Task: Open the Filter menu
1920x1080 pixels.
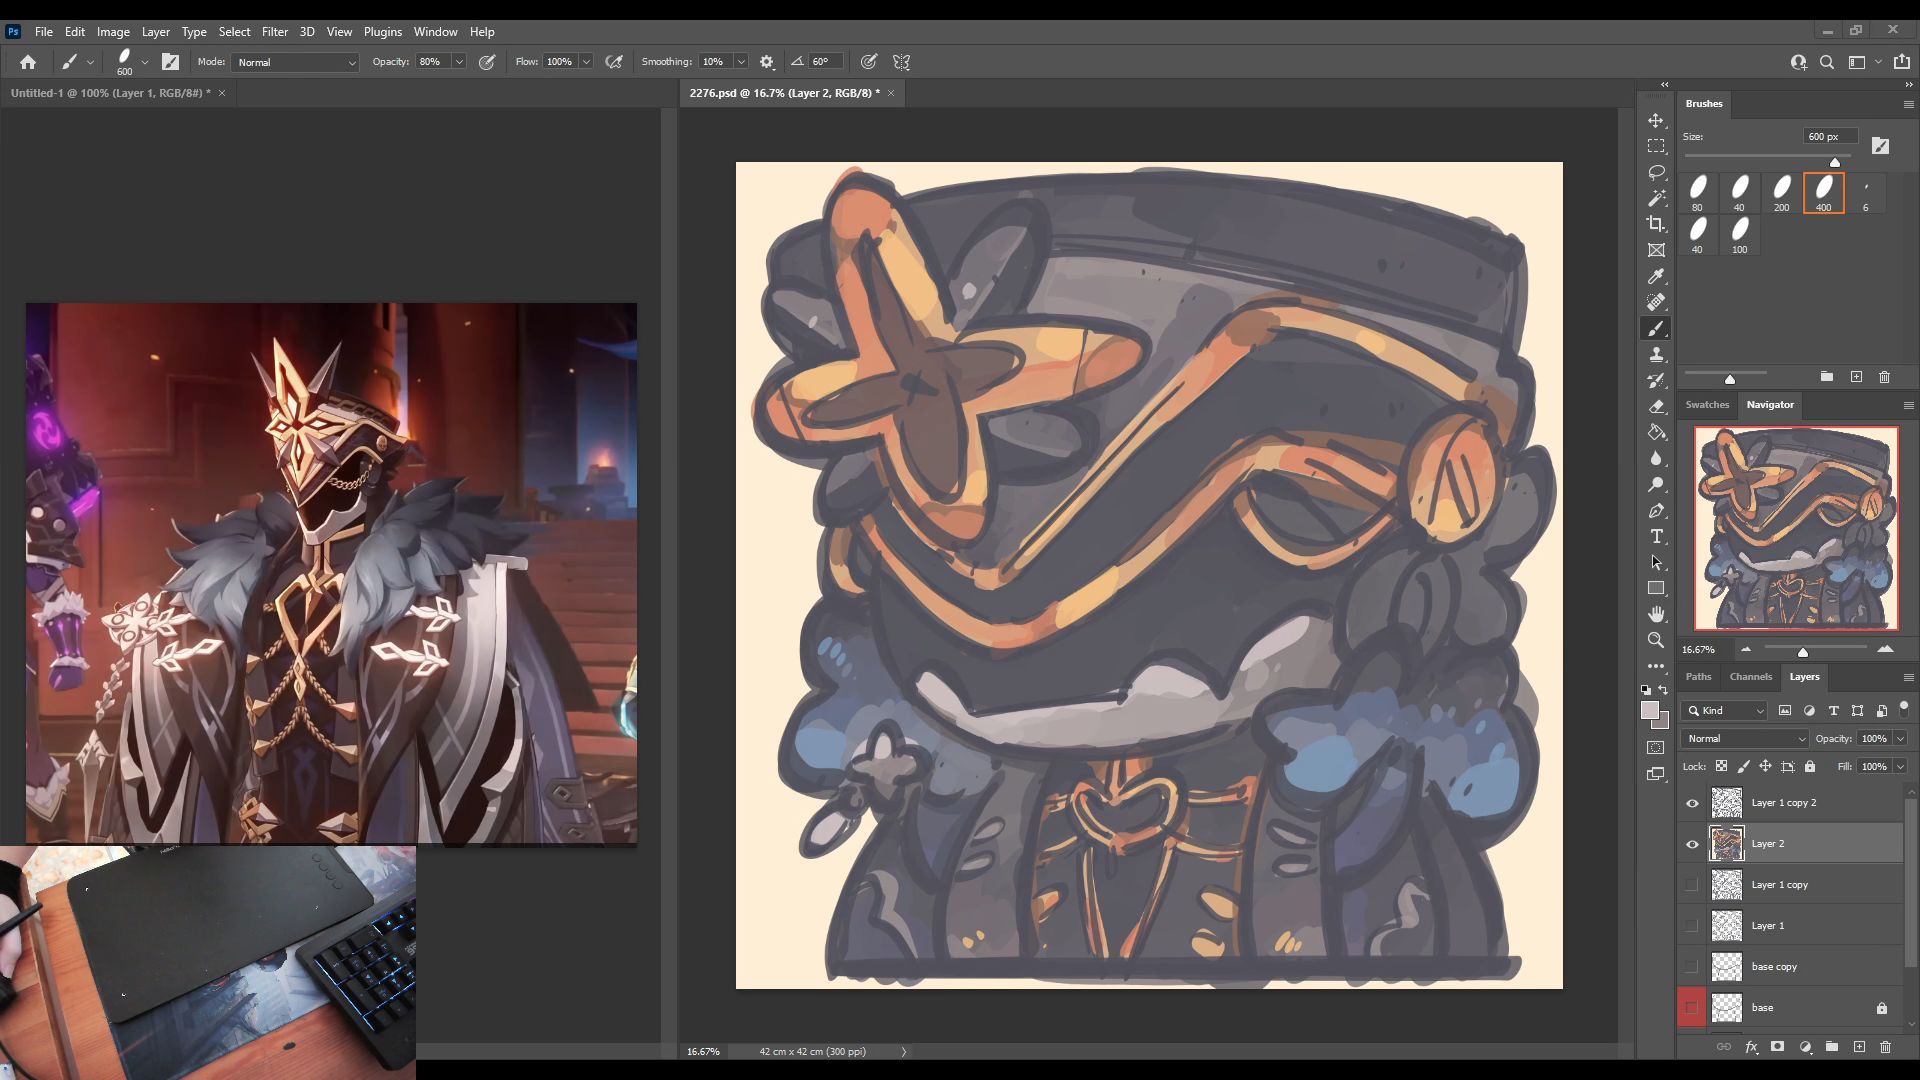Action: tap(275, 32)
